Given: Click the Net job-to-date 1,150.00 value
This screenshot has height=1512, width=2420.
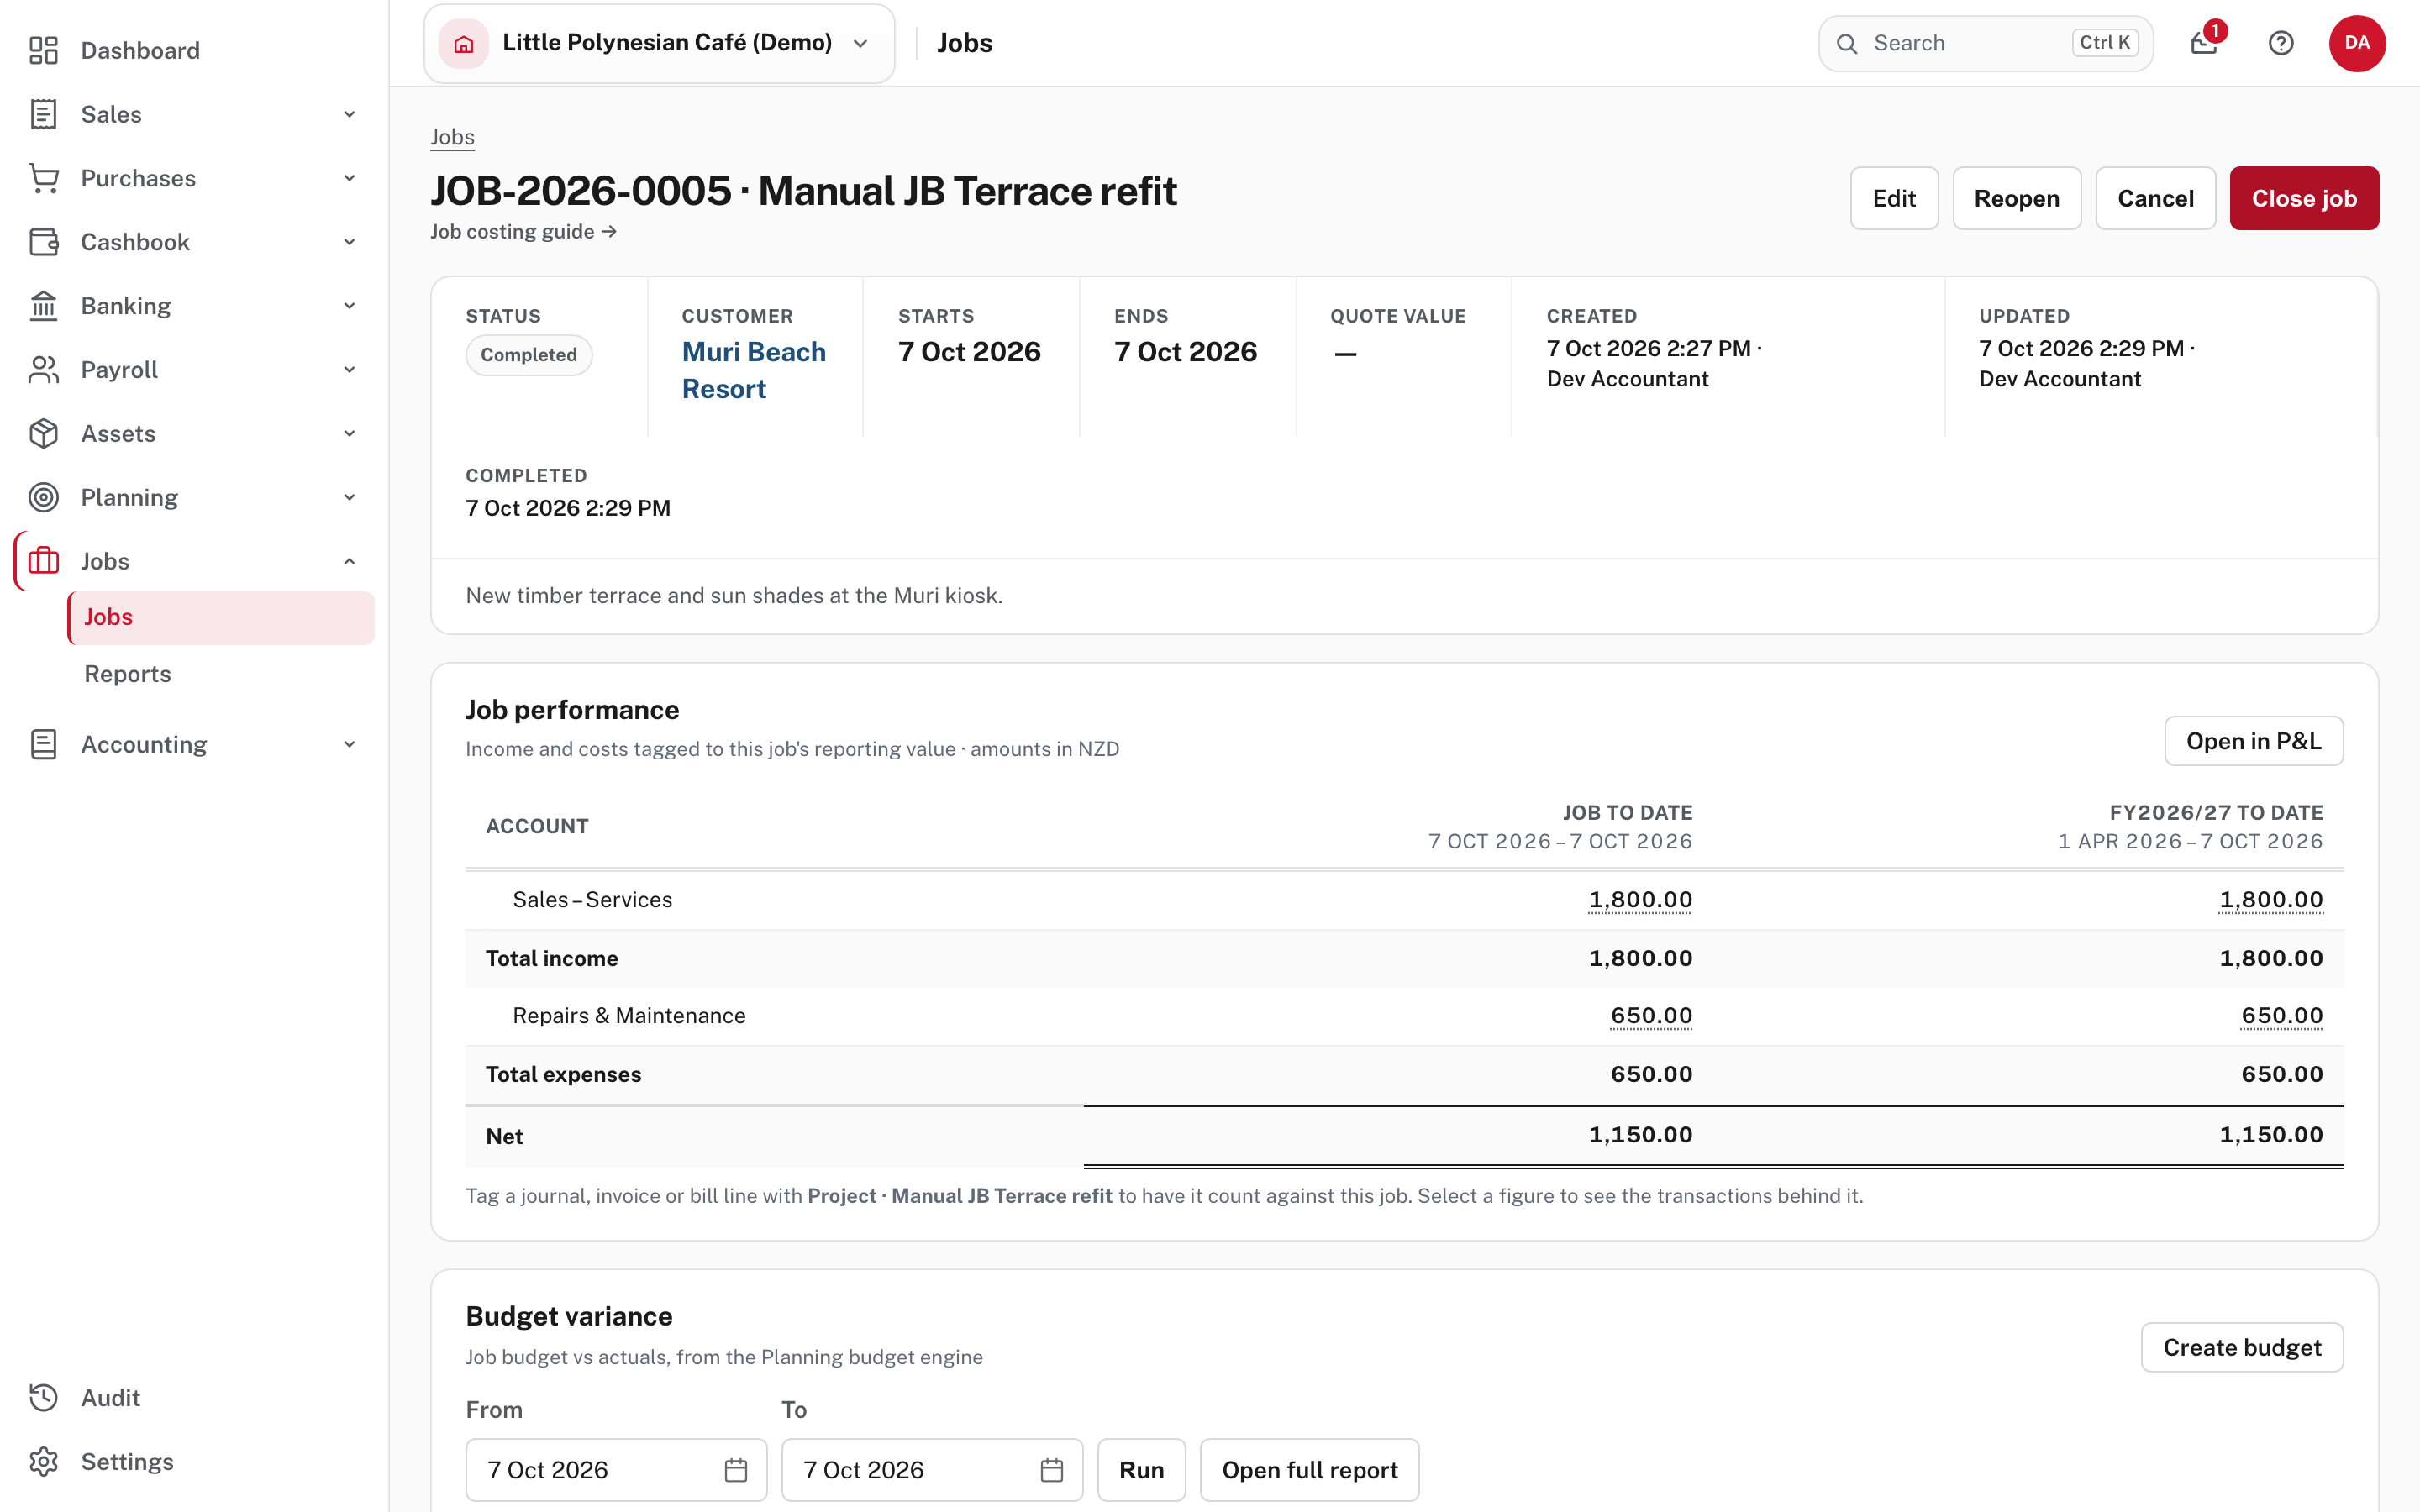Looking at the screenshot, I should click(x=1640, y=1134).
